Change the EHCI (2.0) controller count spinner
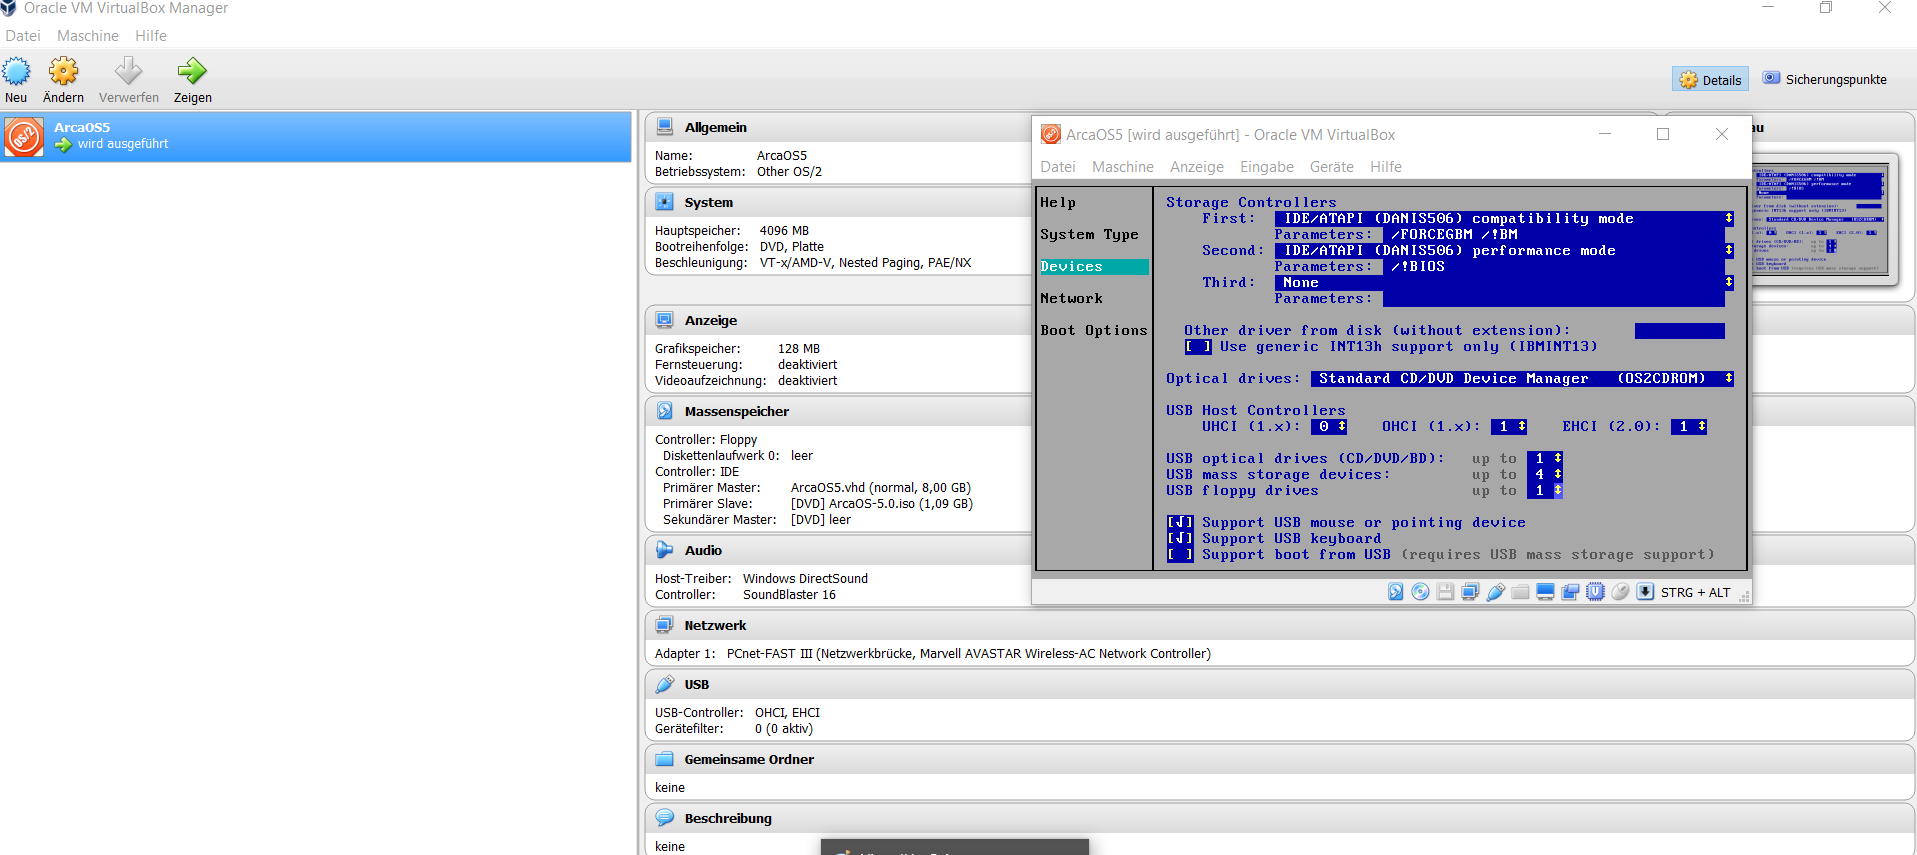This screenshot has width=1917, height=855. (1689, 427)
